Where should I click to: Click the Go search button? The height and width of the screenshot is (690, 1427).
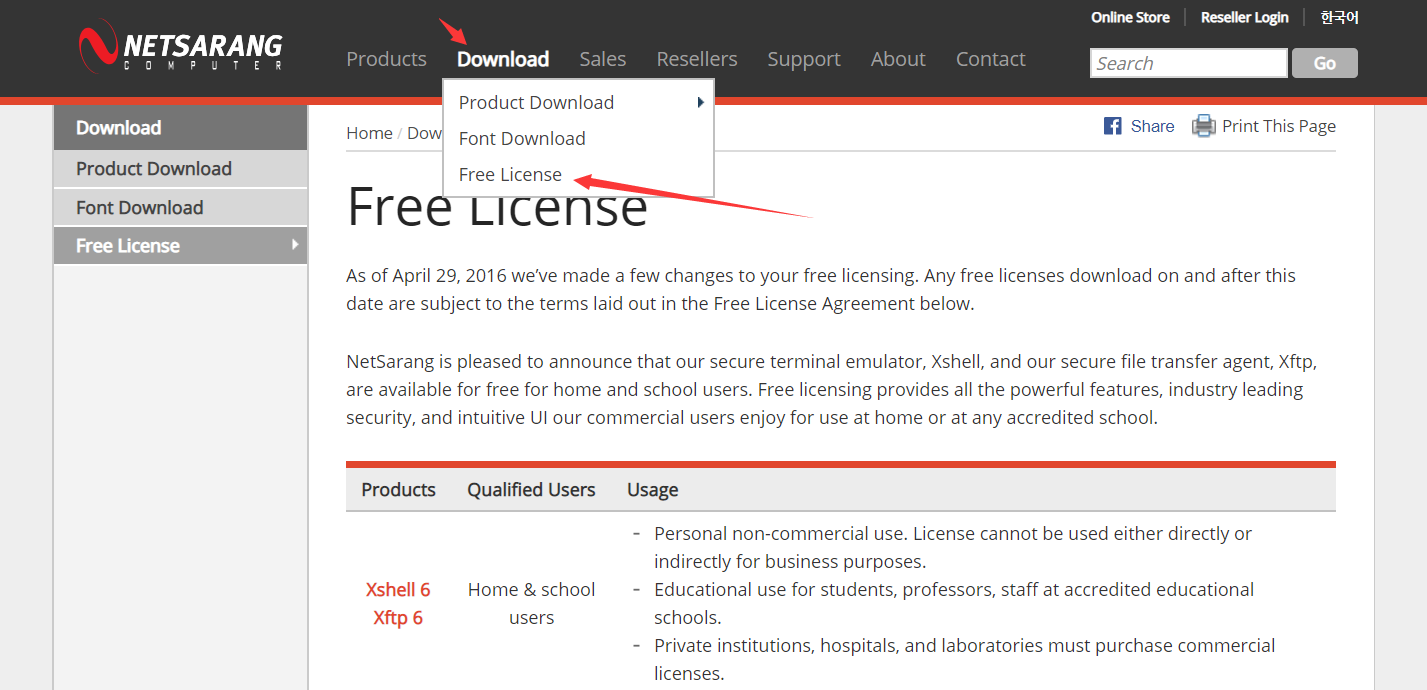click(1325, 63)
